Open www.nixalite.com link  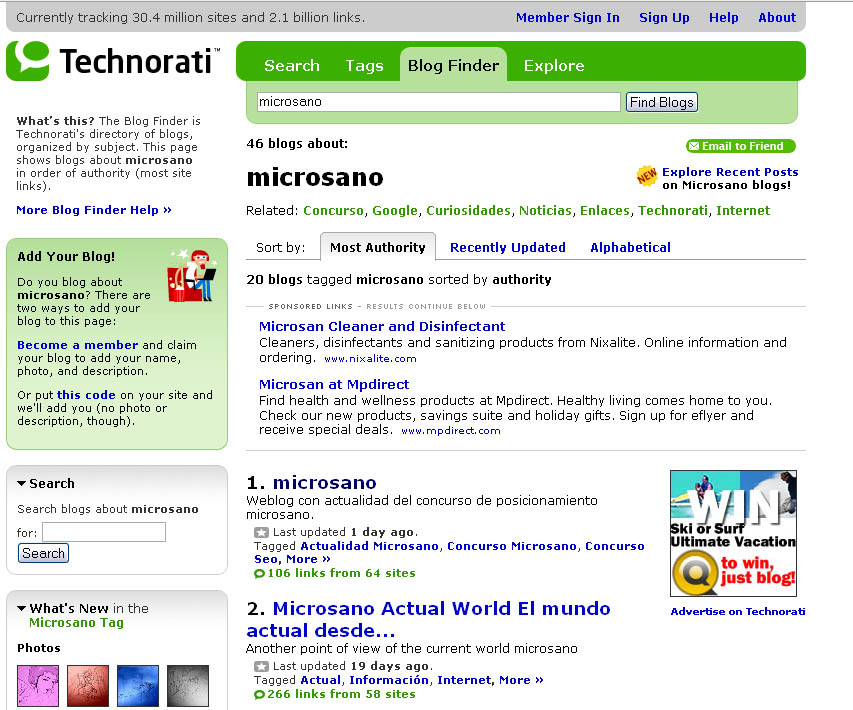[x=370, y=359]
